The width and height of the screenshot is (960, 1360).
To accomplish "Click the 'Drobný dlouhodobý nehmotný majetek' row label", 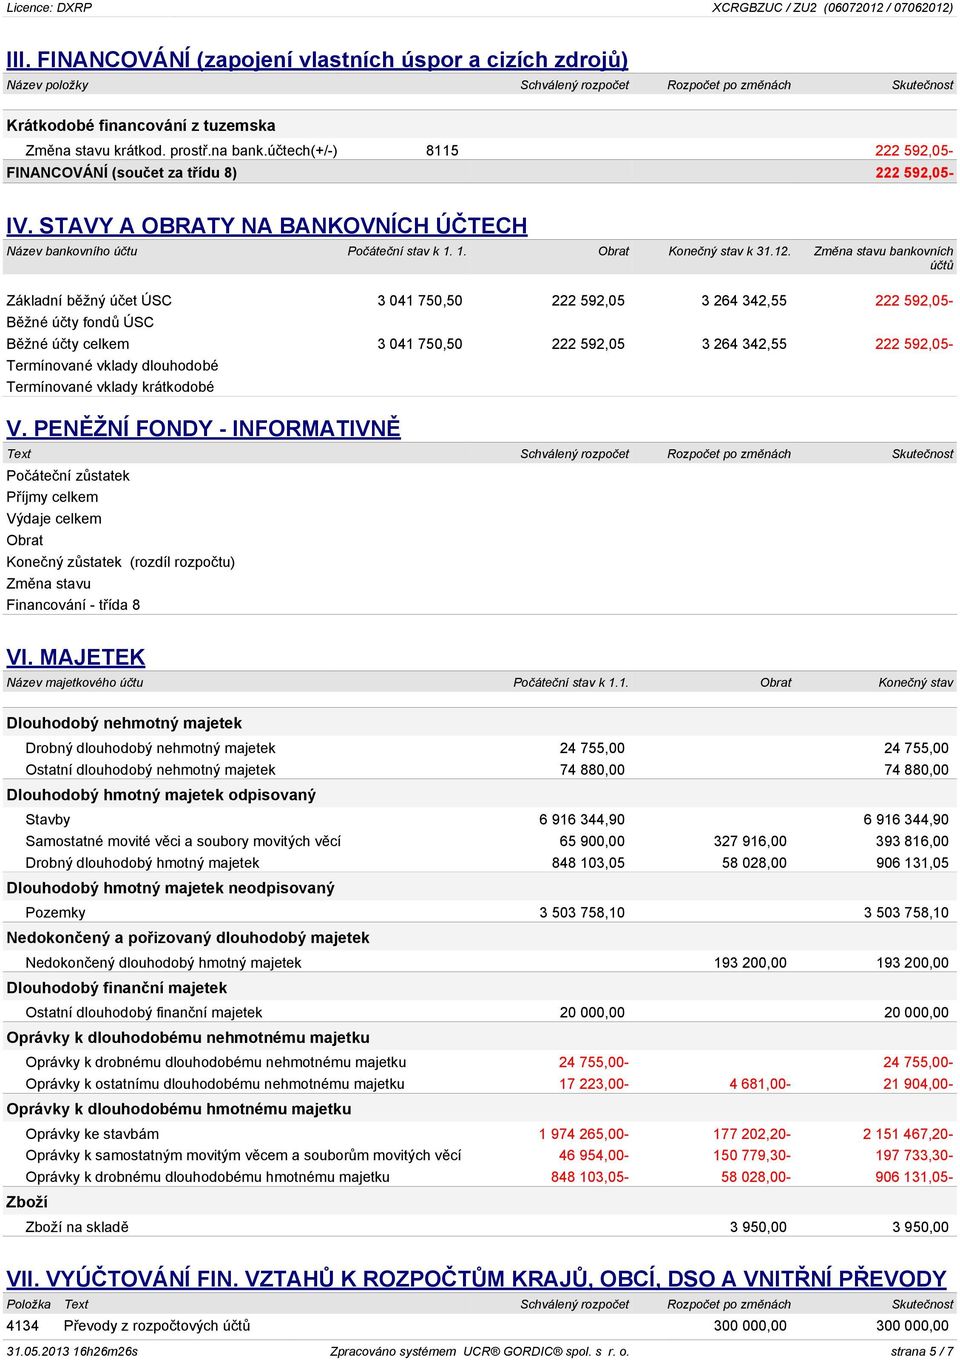I will [150, 748].
